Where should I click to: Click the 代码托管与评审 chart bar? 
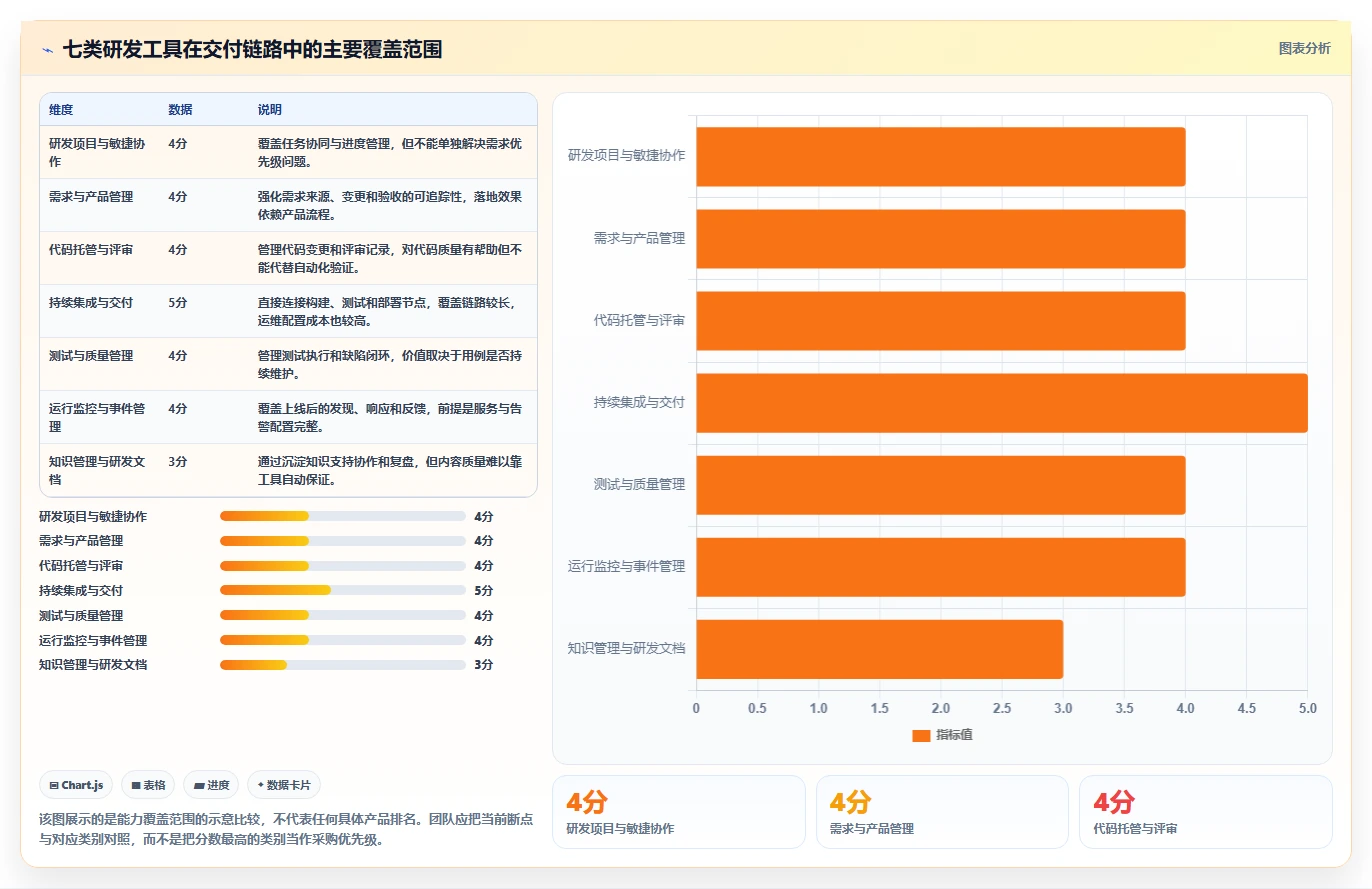click(x=941, y=320)
